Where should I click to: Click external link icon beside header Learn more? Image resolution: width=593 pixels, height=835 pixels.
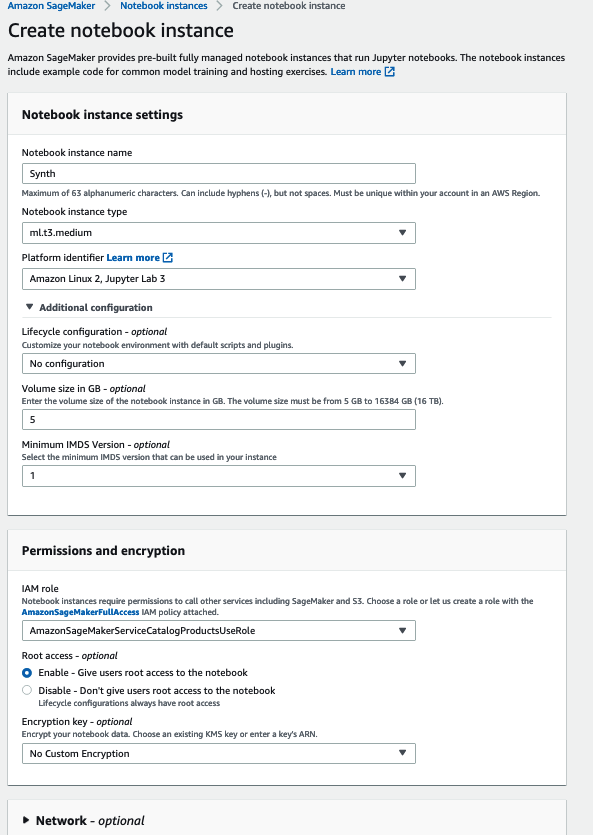[x=390, y=72]
